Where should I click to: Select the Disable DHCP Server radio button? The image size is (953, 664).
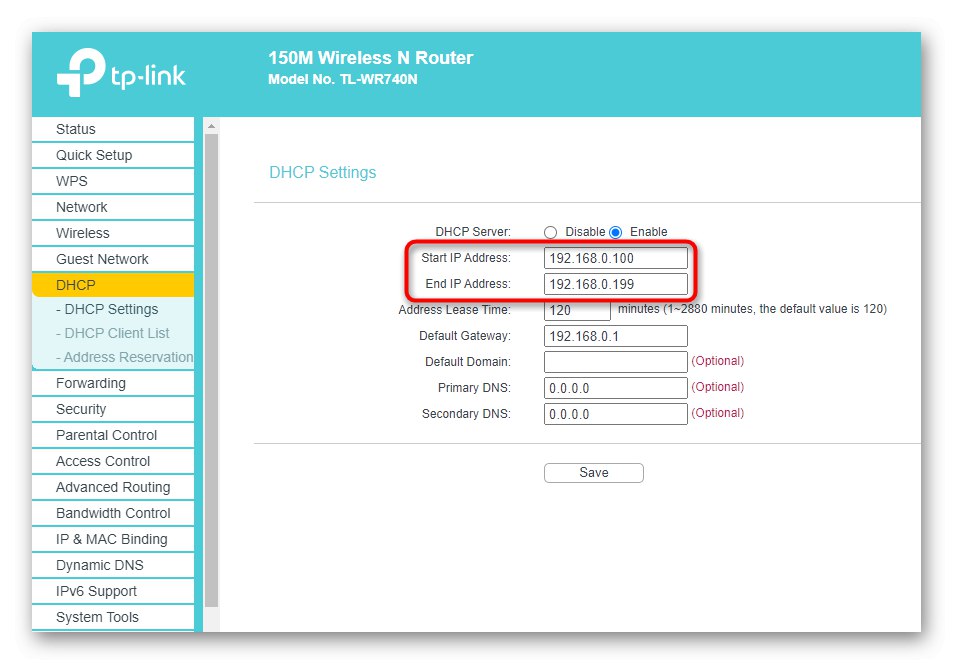tap(551, 232)
